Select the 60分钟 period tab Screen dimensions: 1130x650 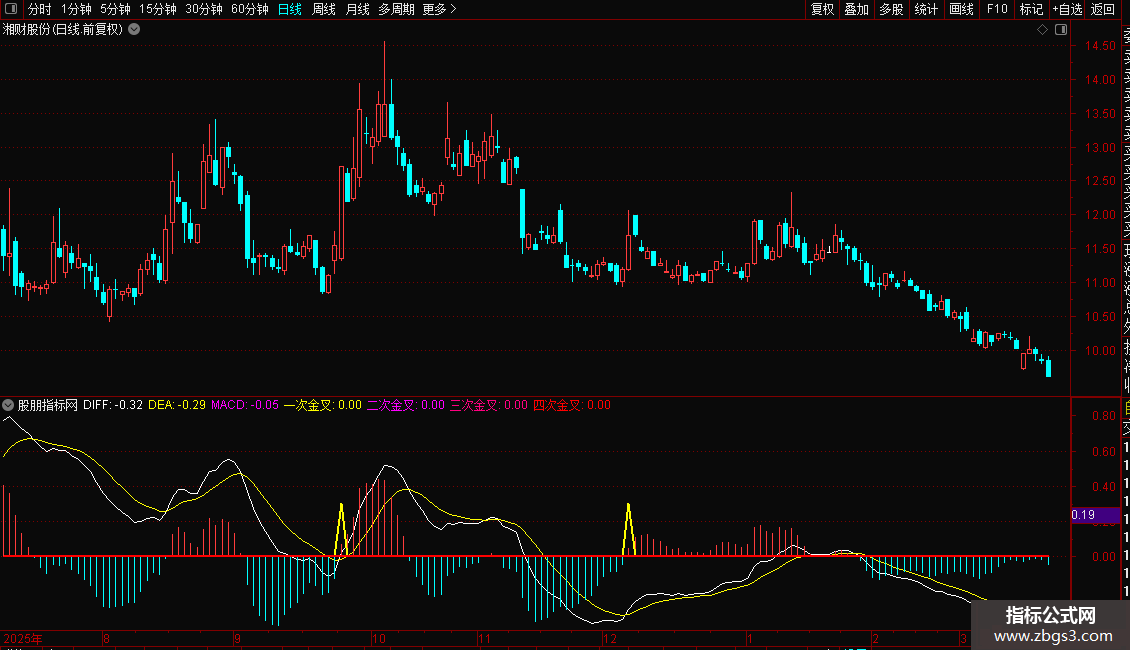[249, 9]
